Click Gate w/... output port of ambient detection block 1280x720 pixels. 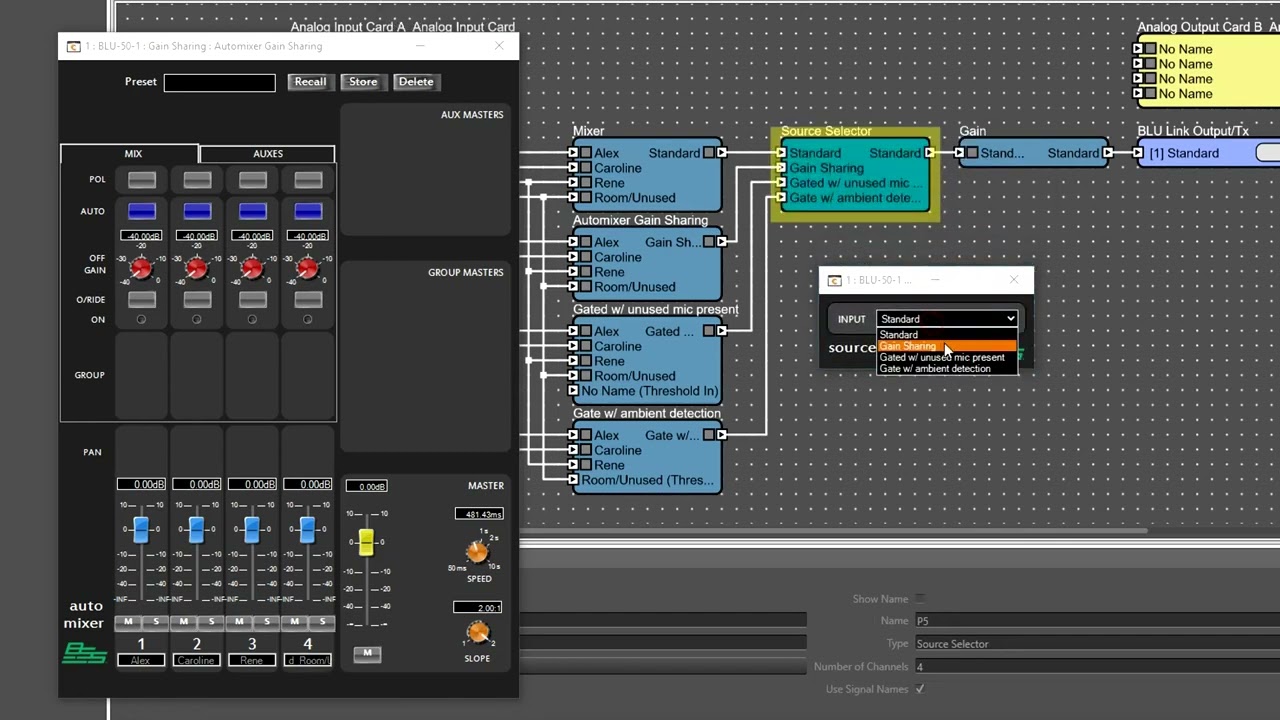(x=722, y=435)
